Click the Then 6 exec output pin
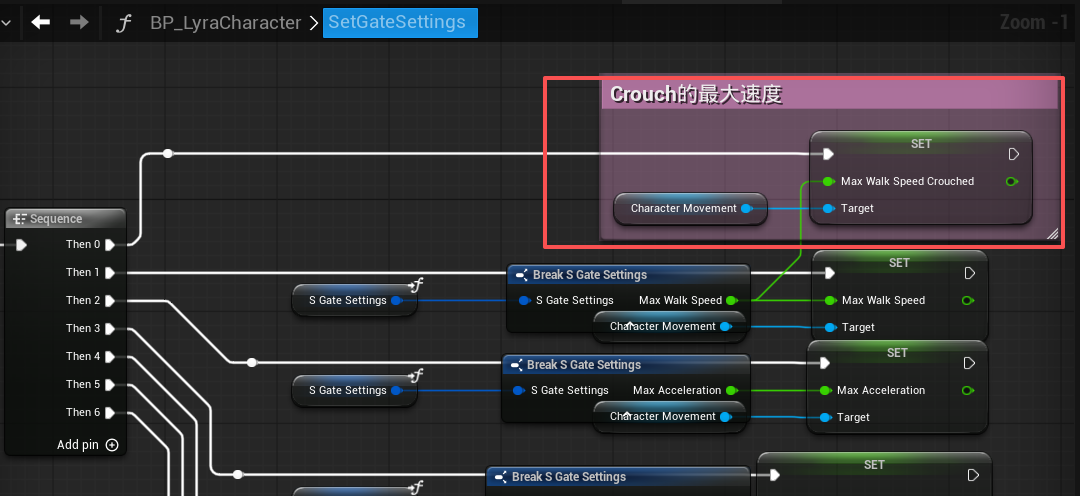Viewport: 1080px width, 496px height. [110, 413]
